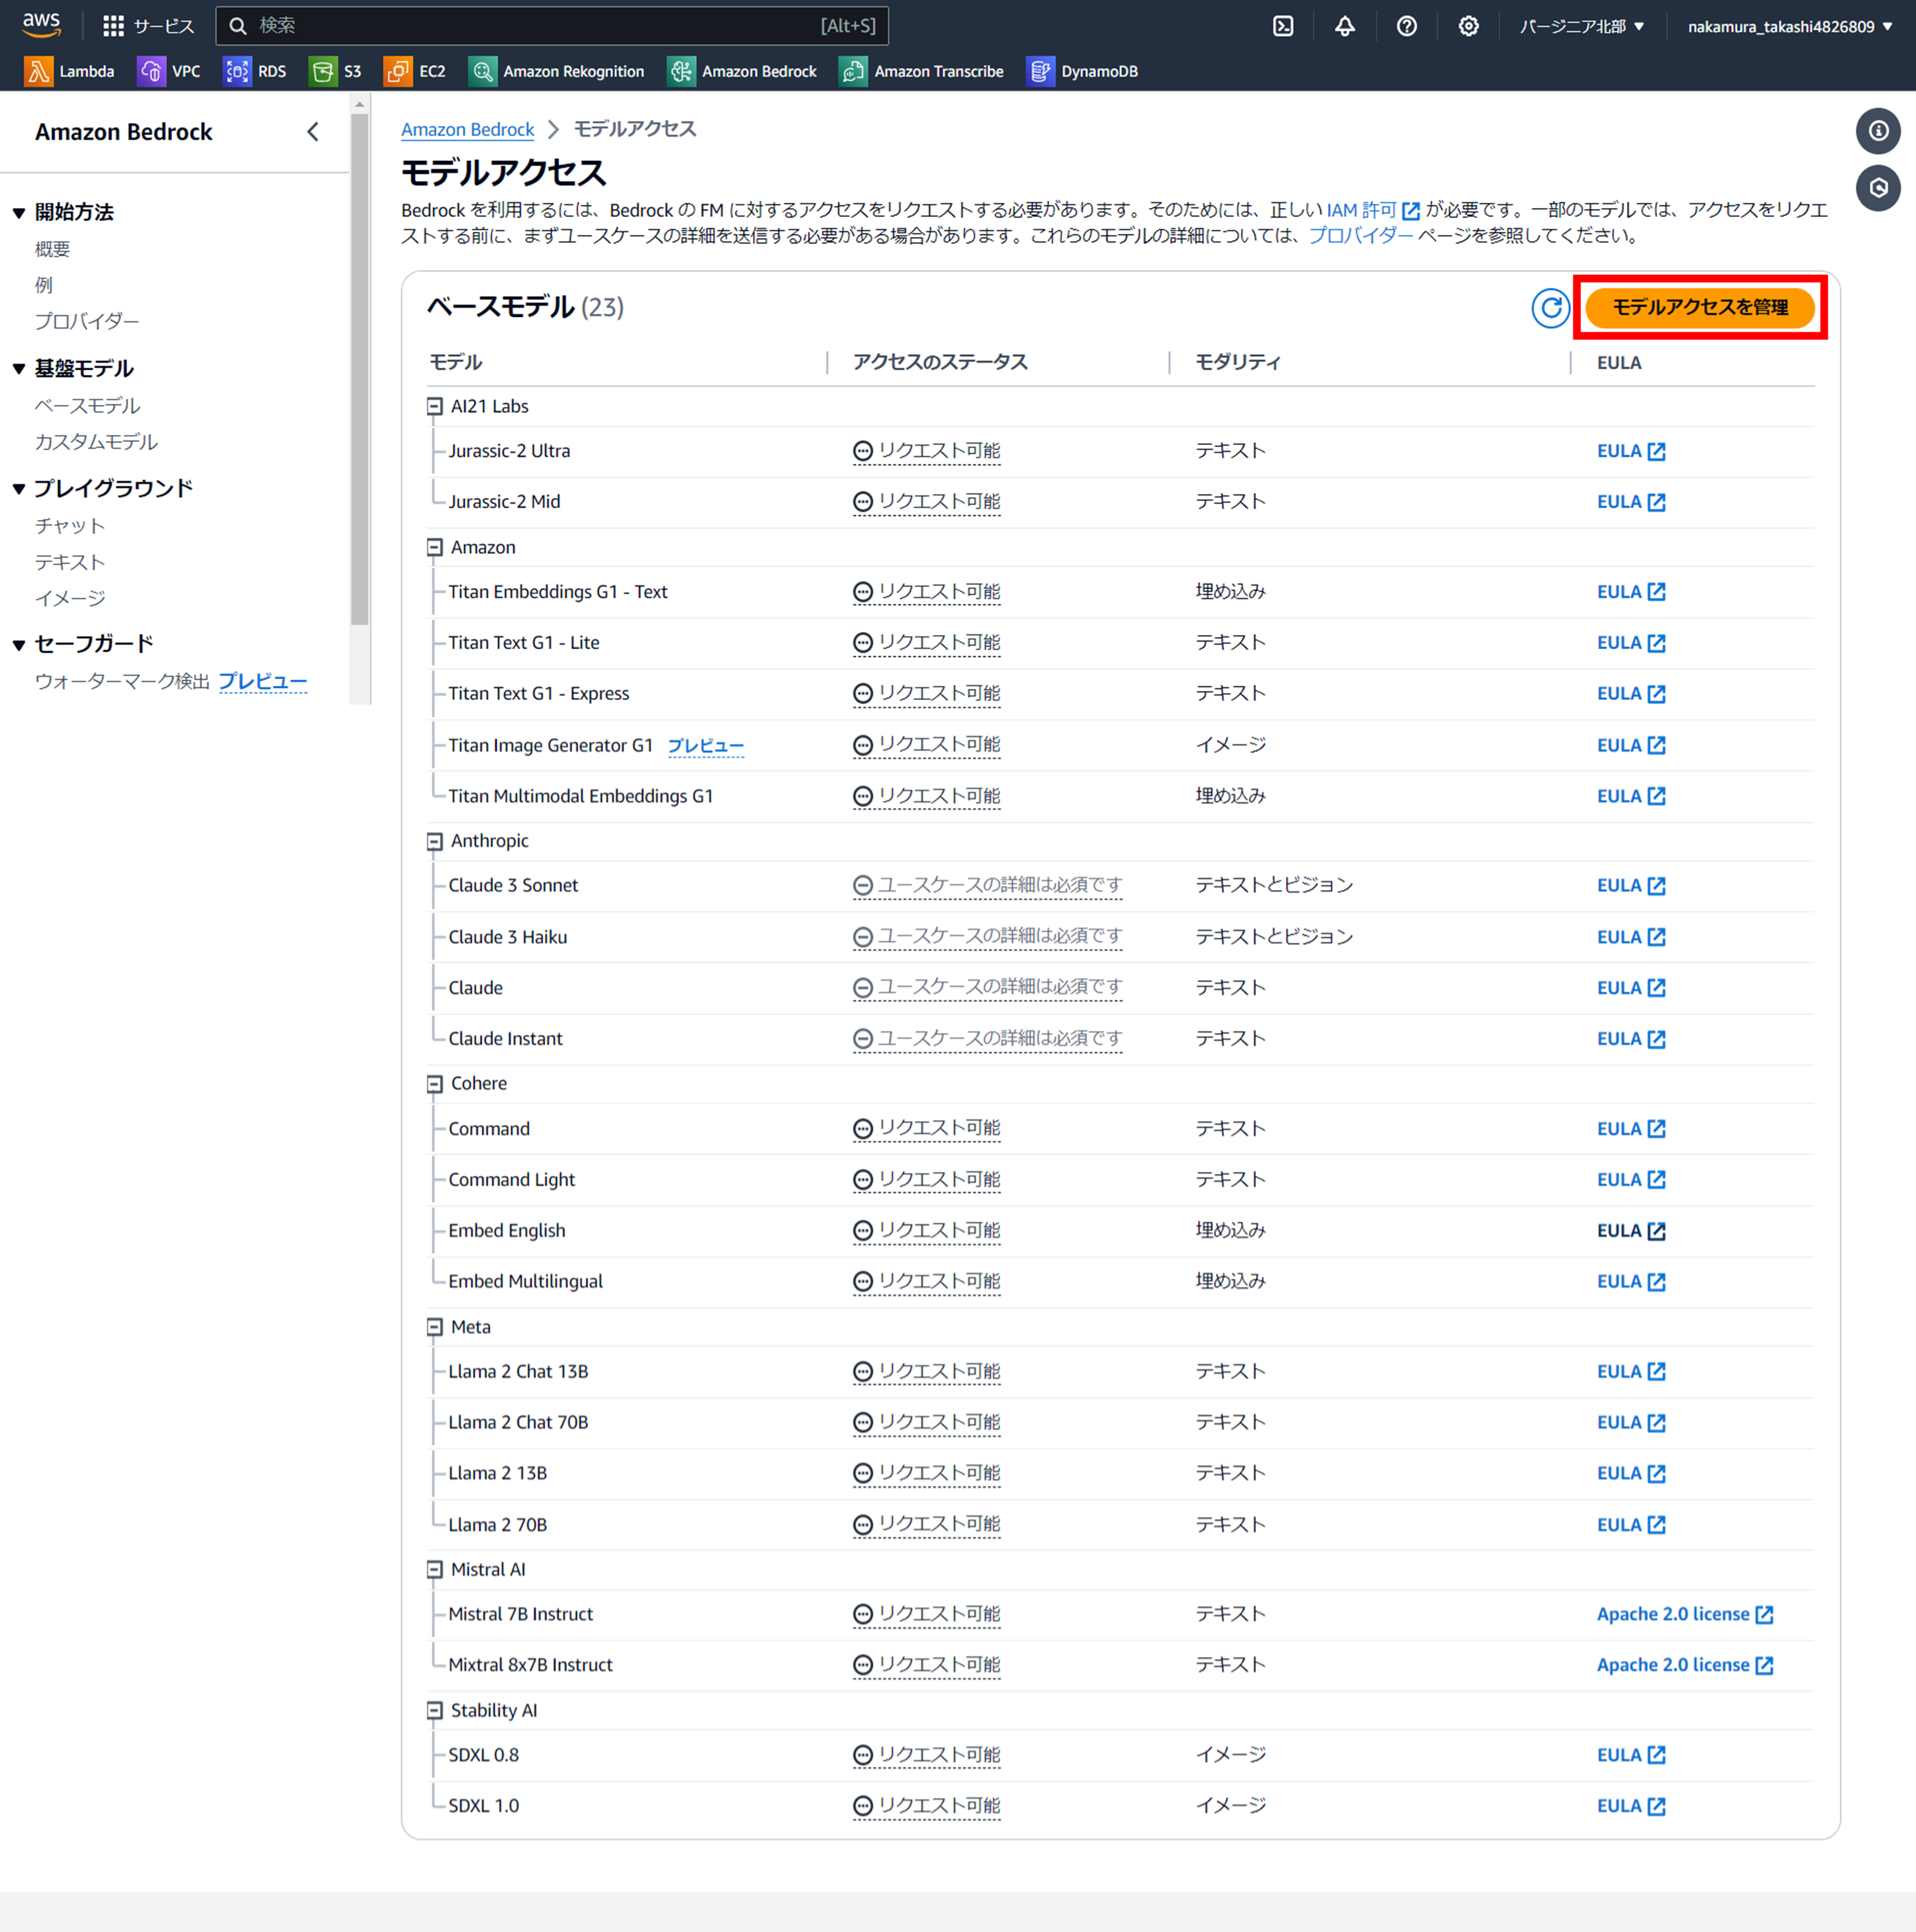The width and height of the screenshot is (1916, 1932).
Task: Collapse the プレイグラウンド sidebar section
Action: [x=19, y=489]
